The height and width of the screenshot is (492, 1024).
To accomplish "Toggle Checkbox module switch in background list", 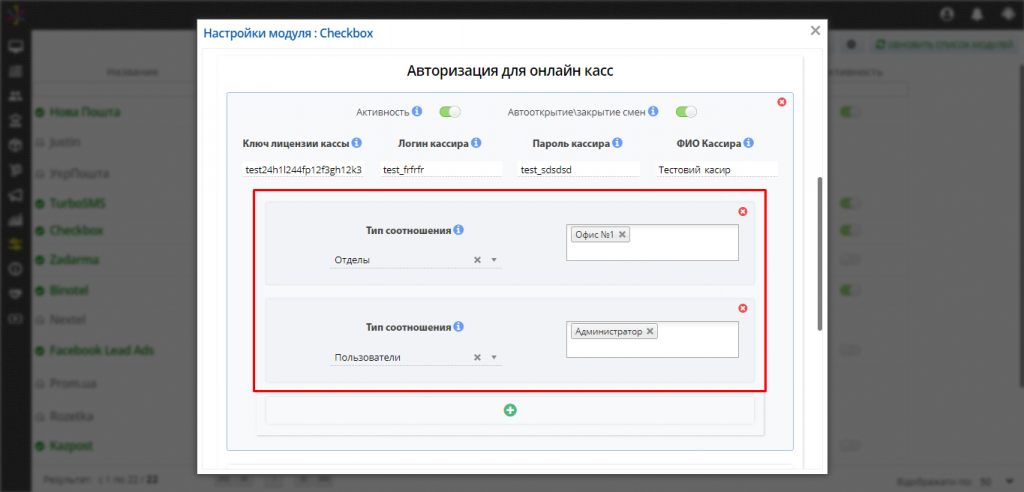I will point(851,231).
